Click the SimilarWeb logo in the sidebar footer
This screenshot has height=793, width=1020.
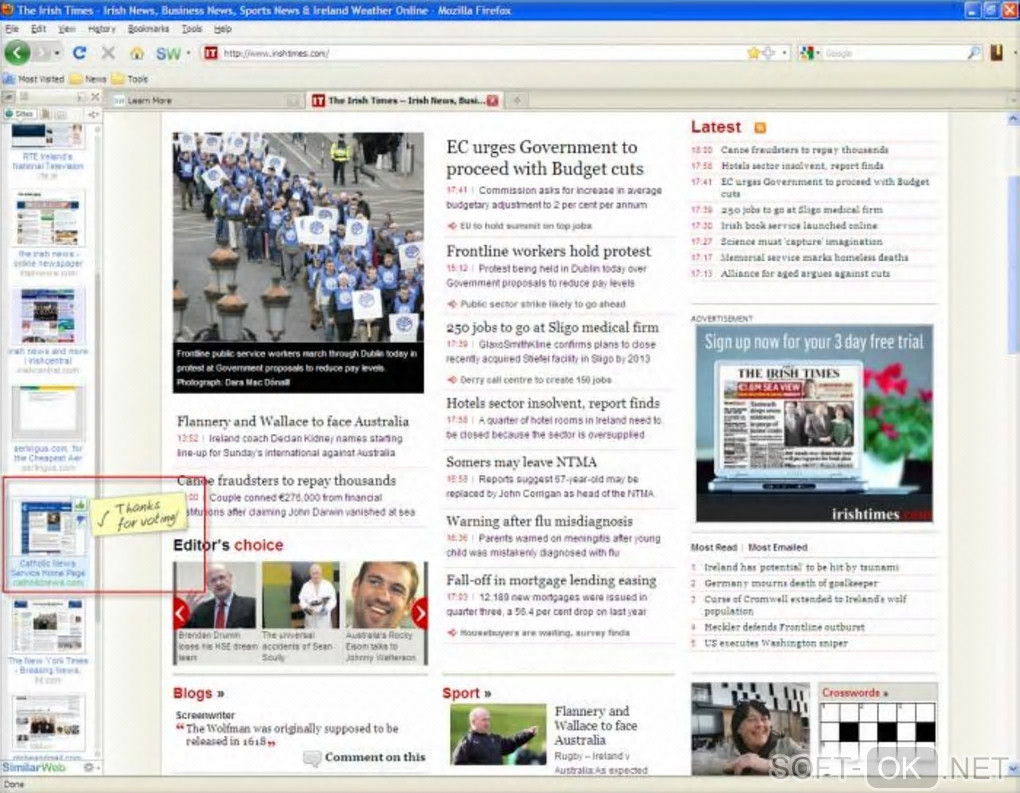click(34, 768)
